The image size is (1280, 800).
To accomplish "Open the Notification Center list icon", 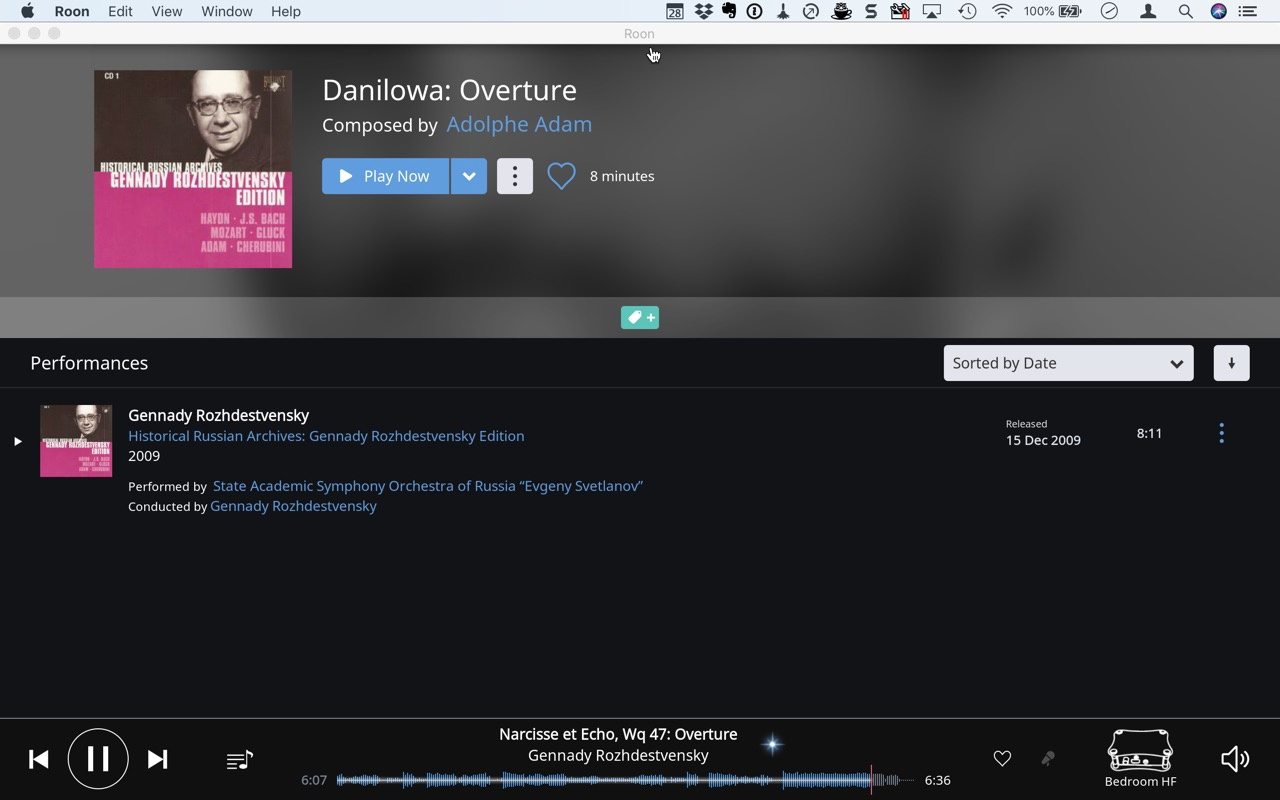I will (1248, 11).
